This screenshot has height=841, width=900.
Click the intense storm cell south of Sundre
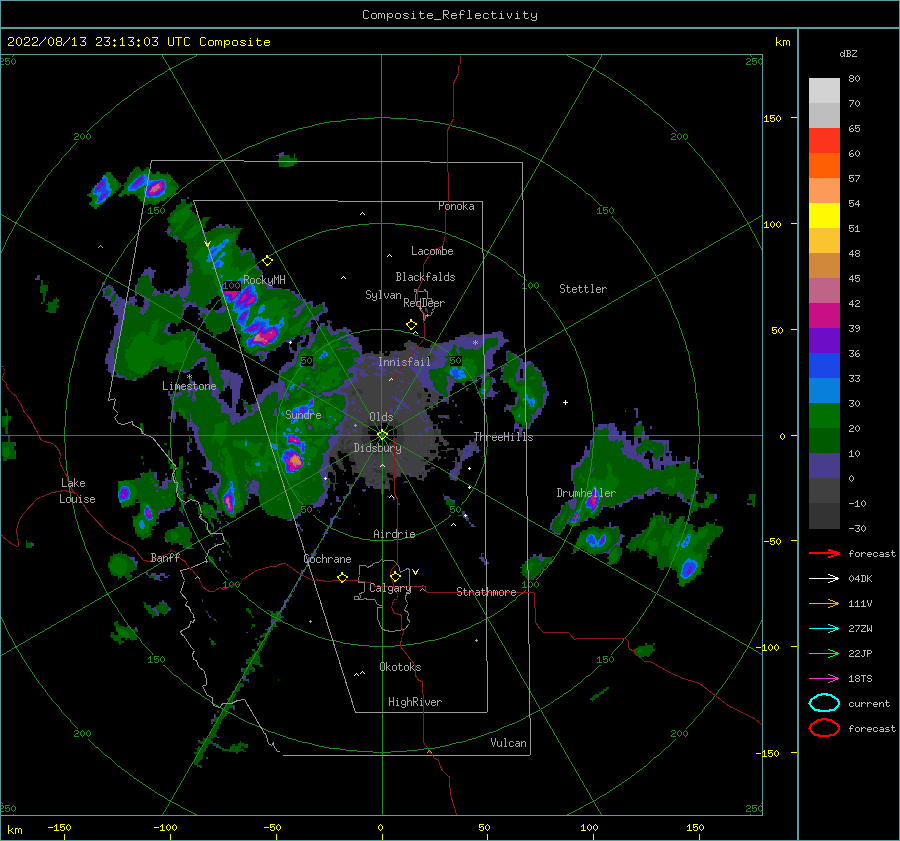[x=294, y=459]
